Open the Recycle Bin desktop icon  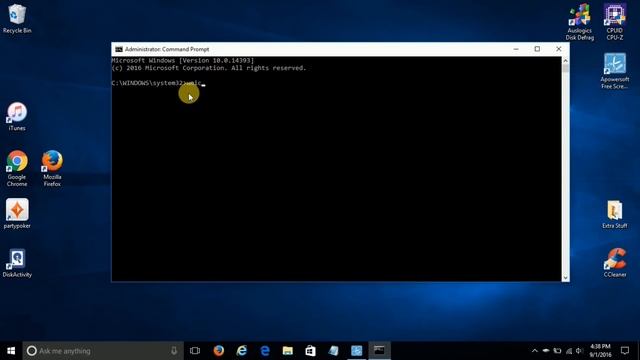click(17, 19)
